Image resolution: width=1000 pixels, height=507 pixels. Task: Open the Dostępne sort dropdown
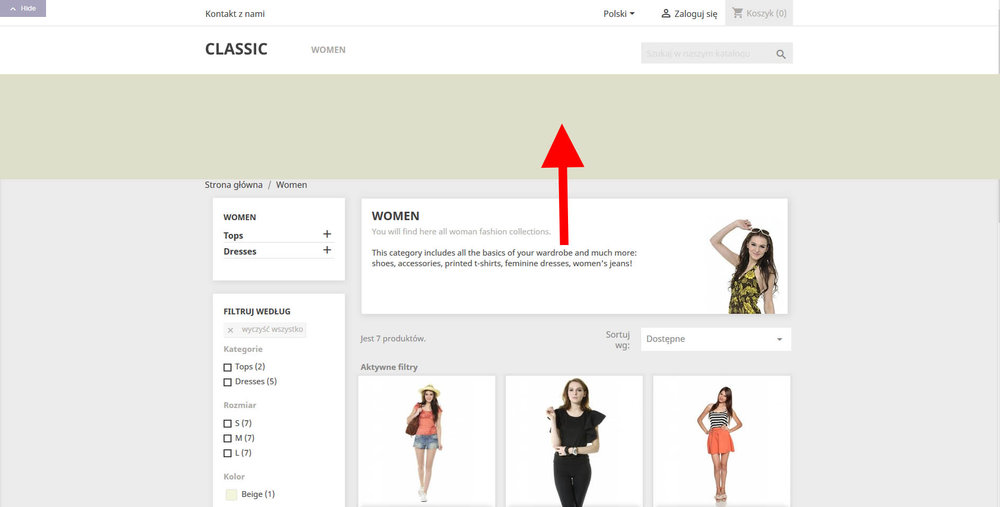pos(716,339)
